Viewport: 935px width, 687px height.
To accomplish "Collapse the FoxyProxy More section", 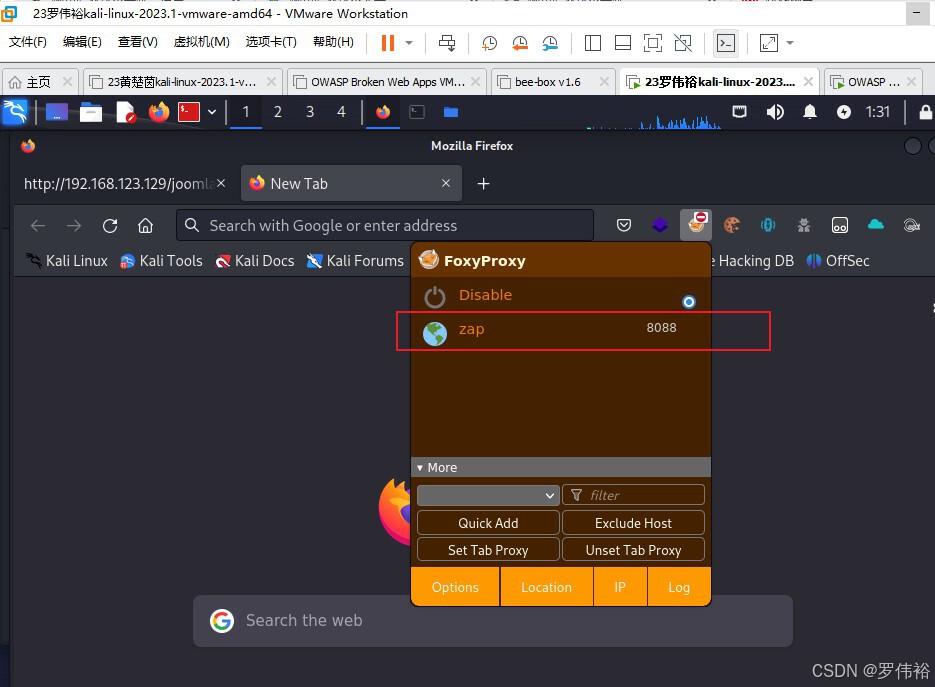I will (x=561, y=468).
